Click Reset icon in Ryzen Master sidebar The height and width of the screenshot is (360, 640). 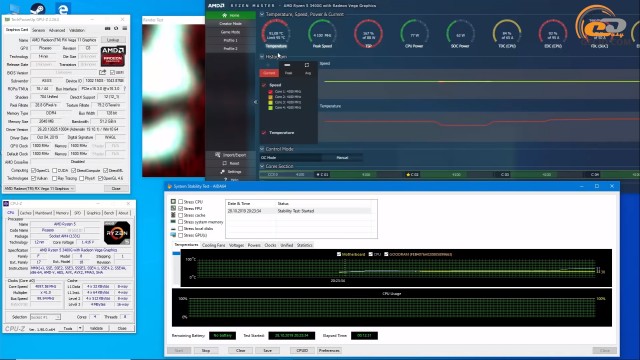coord(224,163)
